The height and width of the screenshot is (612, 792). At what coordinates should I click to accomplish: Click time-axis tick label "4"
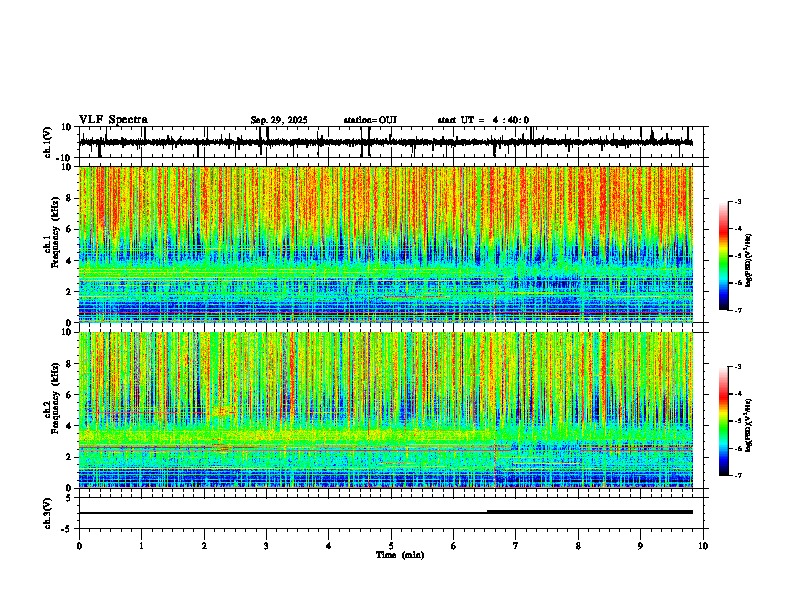coord(329,546)
